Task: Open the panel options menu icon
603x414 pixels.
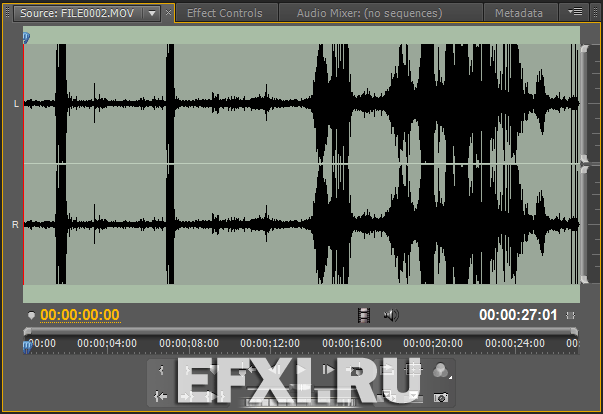Action: pos(575,12)
